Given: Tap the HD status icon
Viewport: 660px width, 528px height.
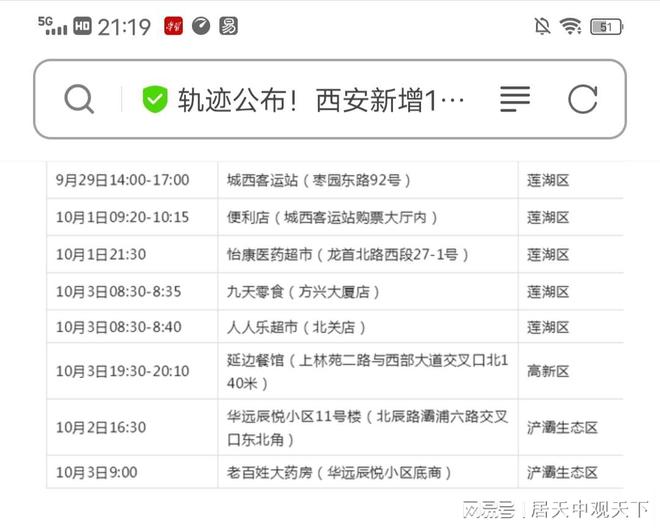Looking at the screenshot, I should click(x=82, y=26).
